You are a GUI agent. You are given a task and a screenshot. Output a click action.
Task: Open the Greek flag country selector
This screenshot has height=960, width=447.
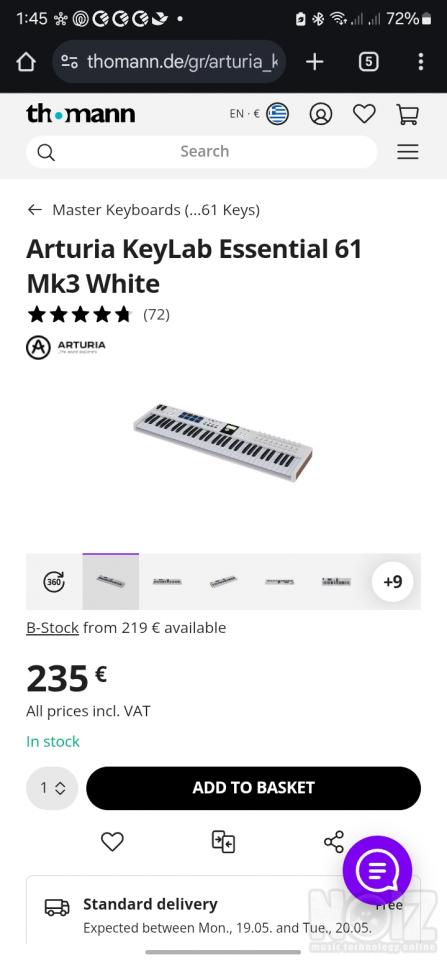coord(277,114)
